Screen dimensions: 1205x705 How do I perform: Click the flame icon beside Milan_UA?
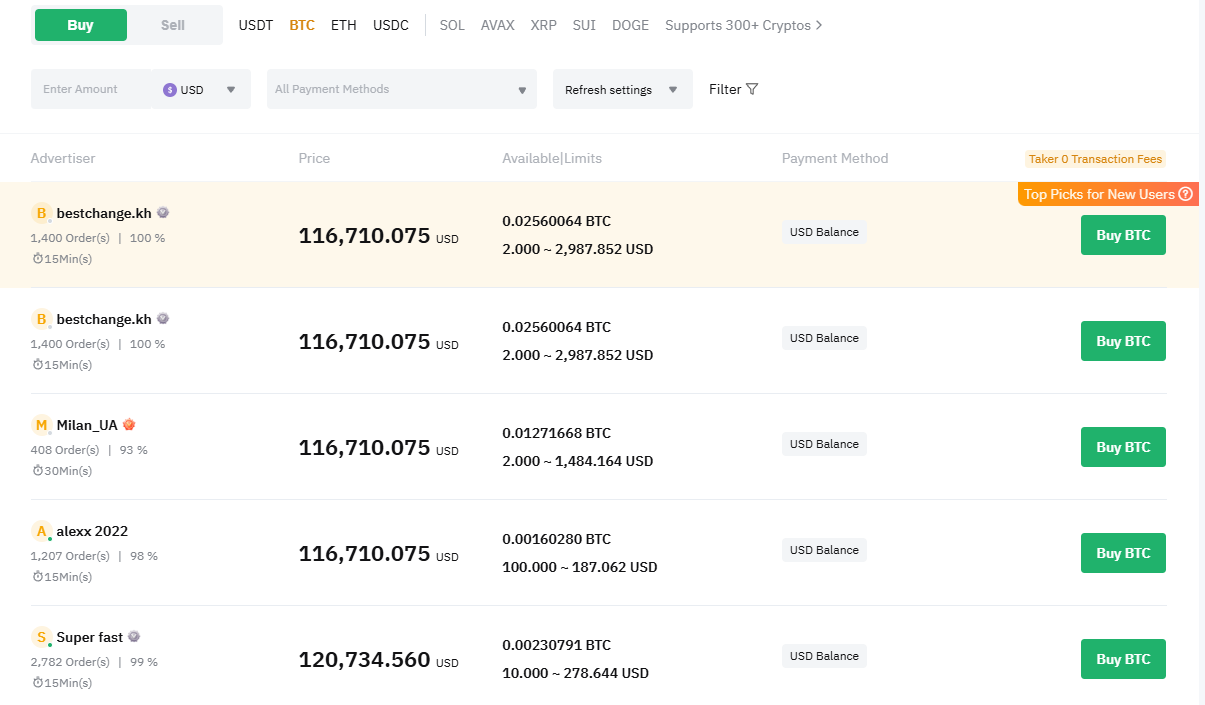tap(129, 424)
